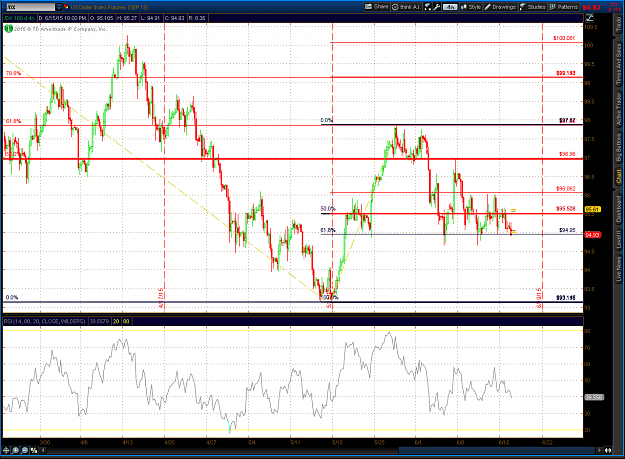Image resolution: width=625 pixels, height=459 pixels.
Task: Click the colored symbol link icon
Action: click(66, 7)
